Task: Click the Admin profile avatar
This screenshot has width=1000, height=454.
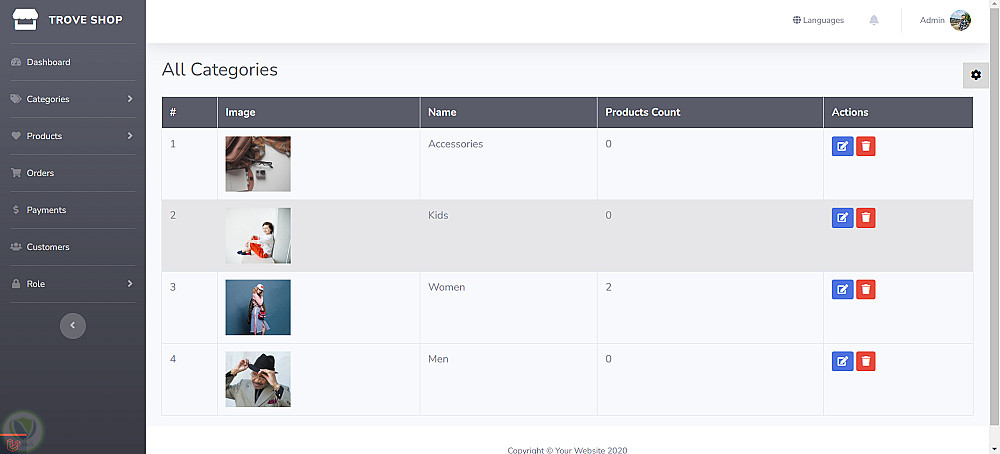Action: 960,20
